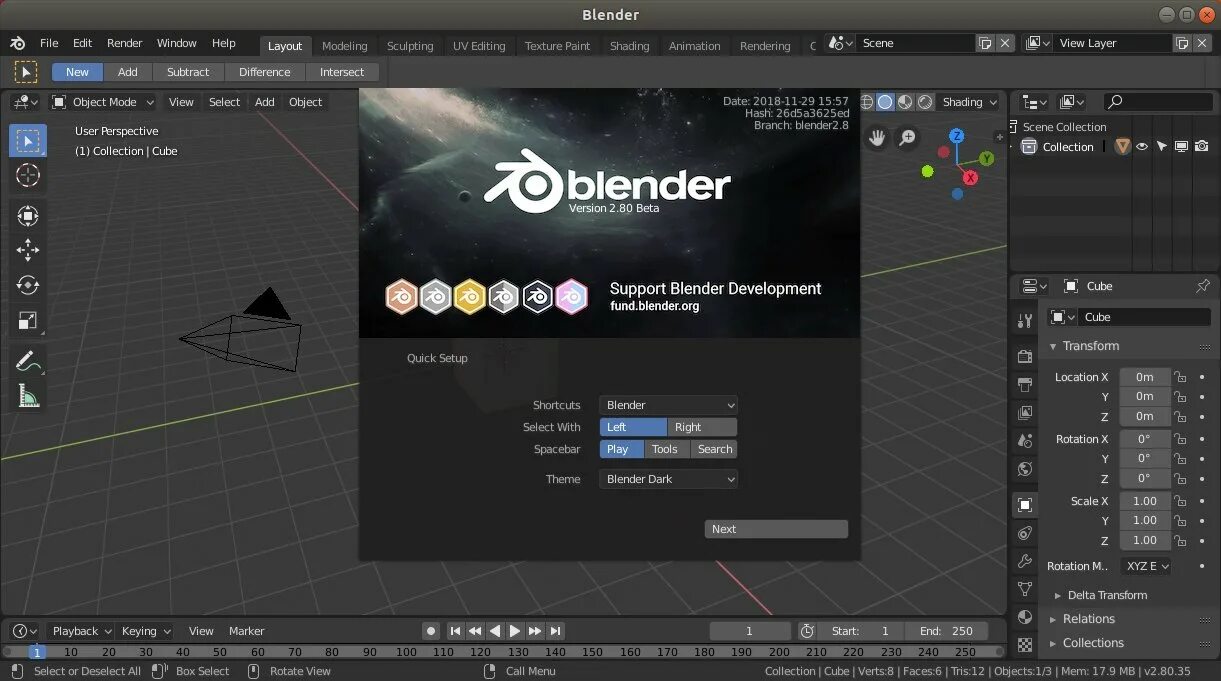Image resolution: width=1221 pixels, height=681 pixels.
Task: Select the Measure ruler tool
Action: (28, 397)
